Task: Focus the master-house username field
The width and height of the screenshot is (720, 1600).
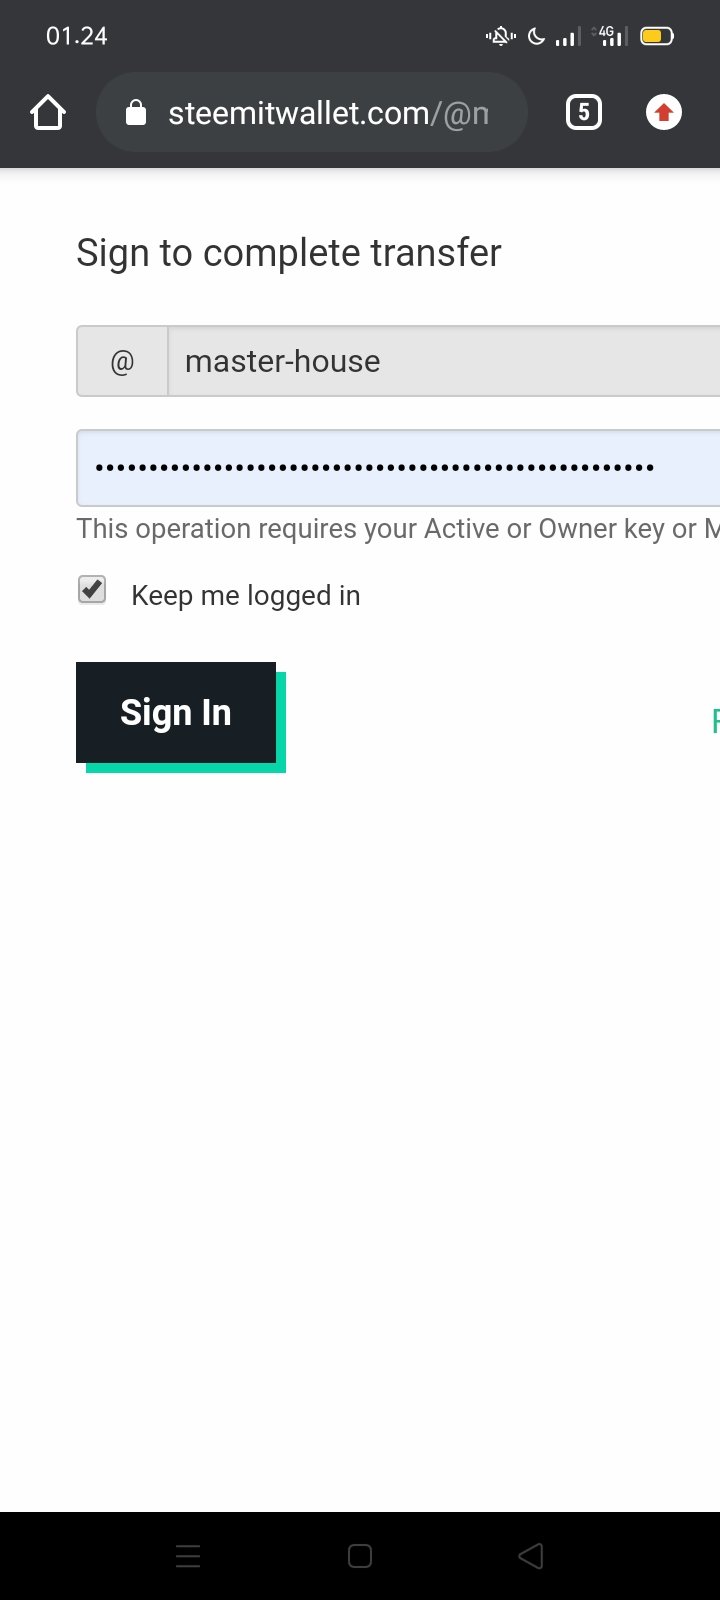Action: (x=444, y=361)
